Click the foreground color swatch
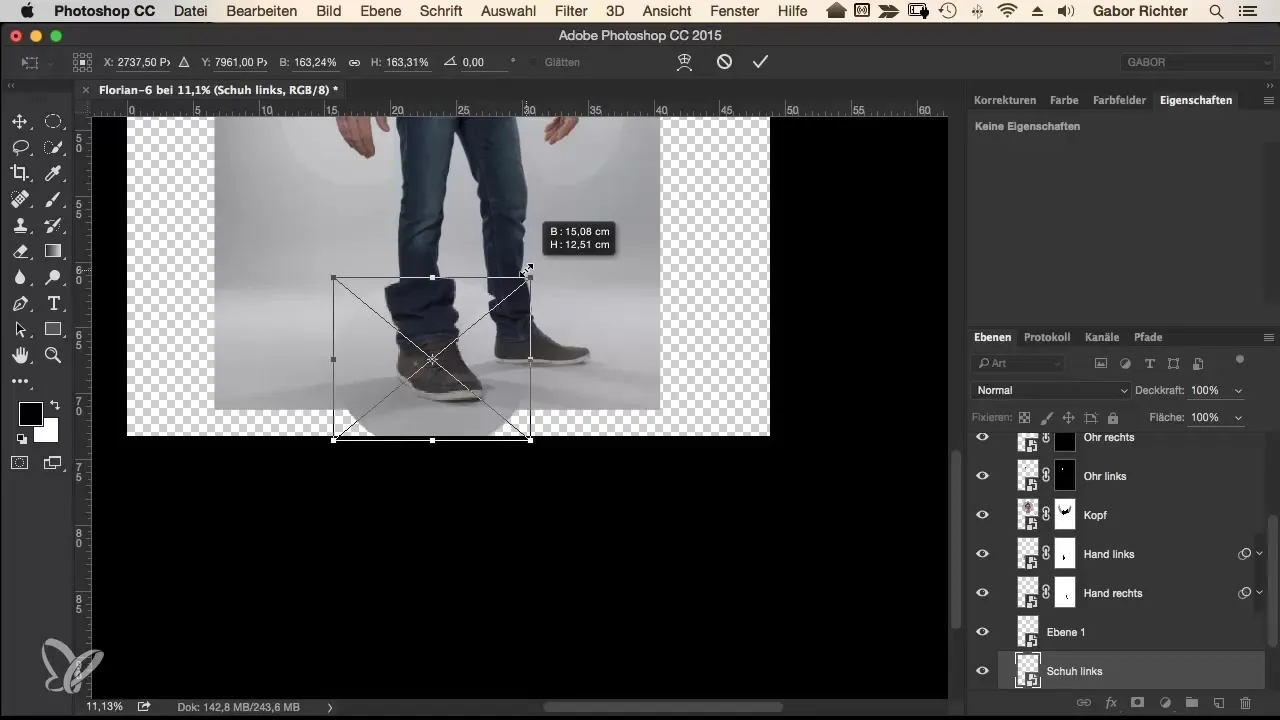 coord(30,413)
